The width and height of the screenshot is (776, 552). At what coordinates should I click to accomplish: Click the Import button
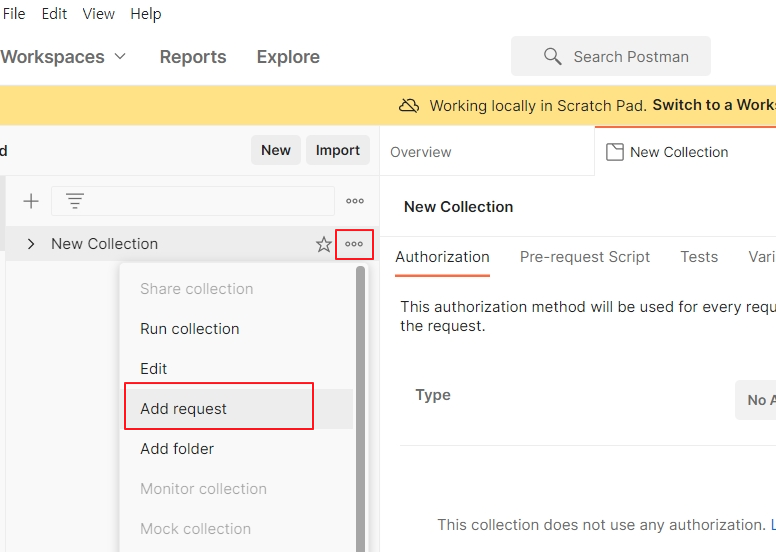tap(338, 150)
